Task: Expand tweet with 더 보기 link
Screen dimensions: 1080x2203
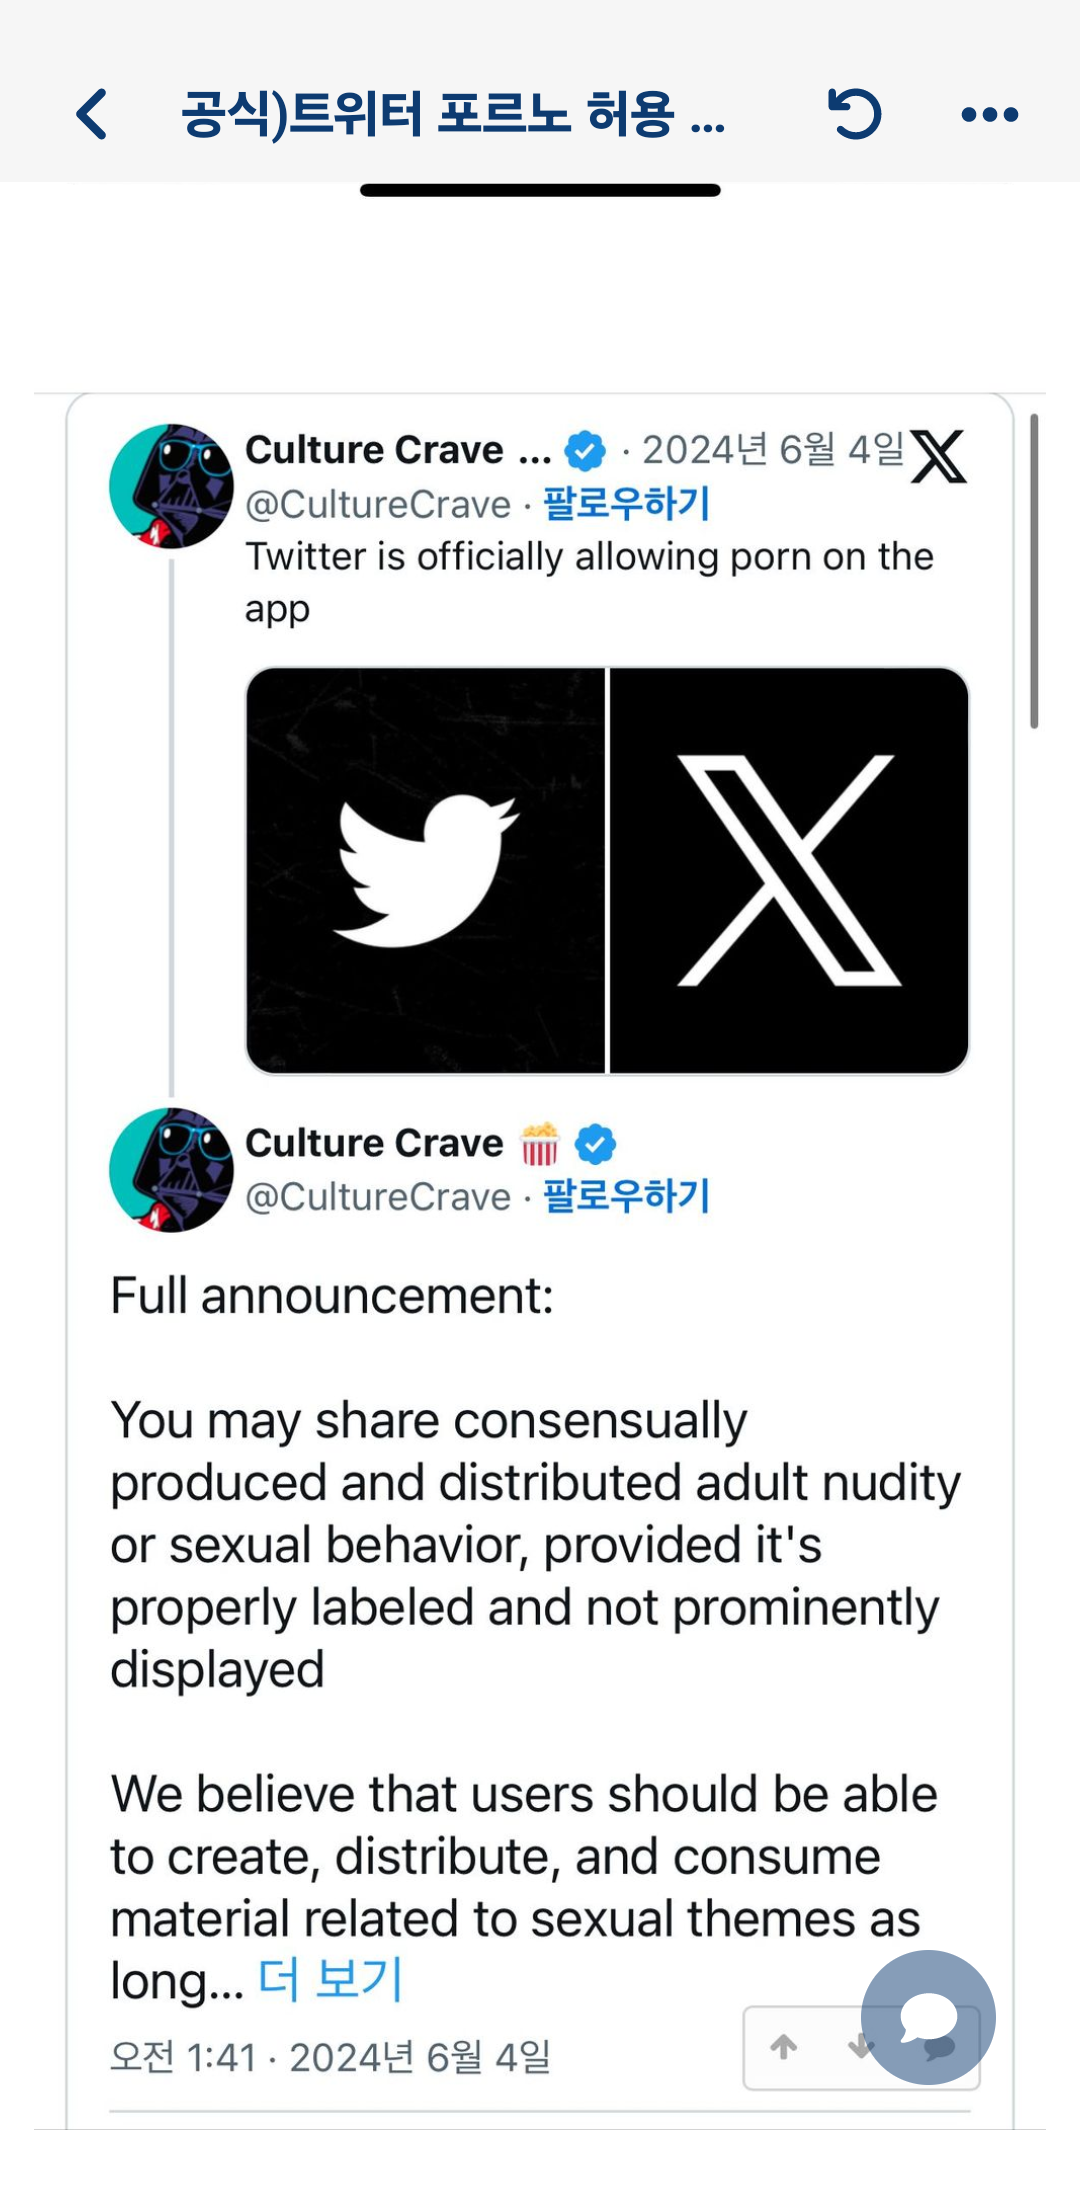Action: click(330, 1978)
